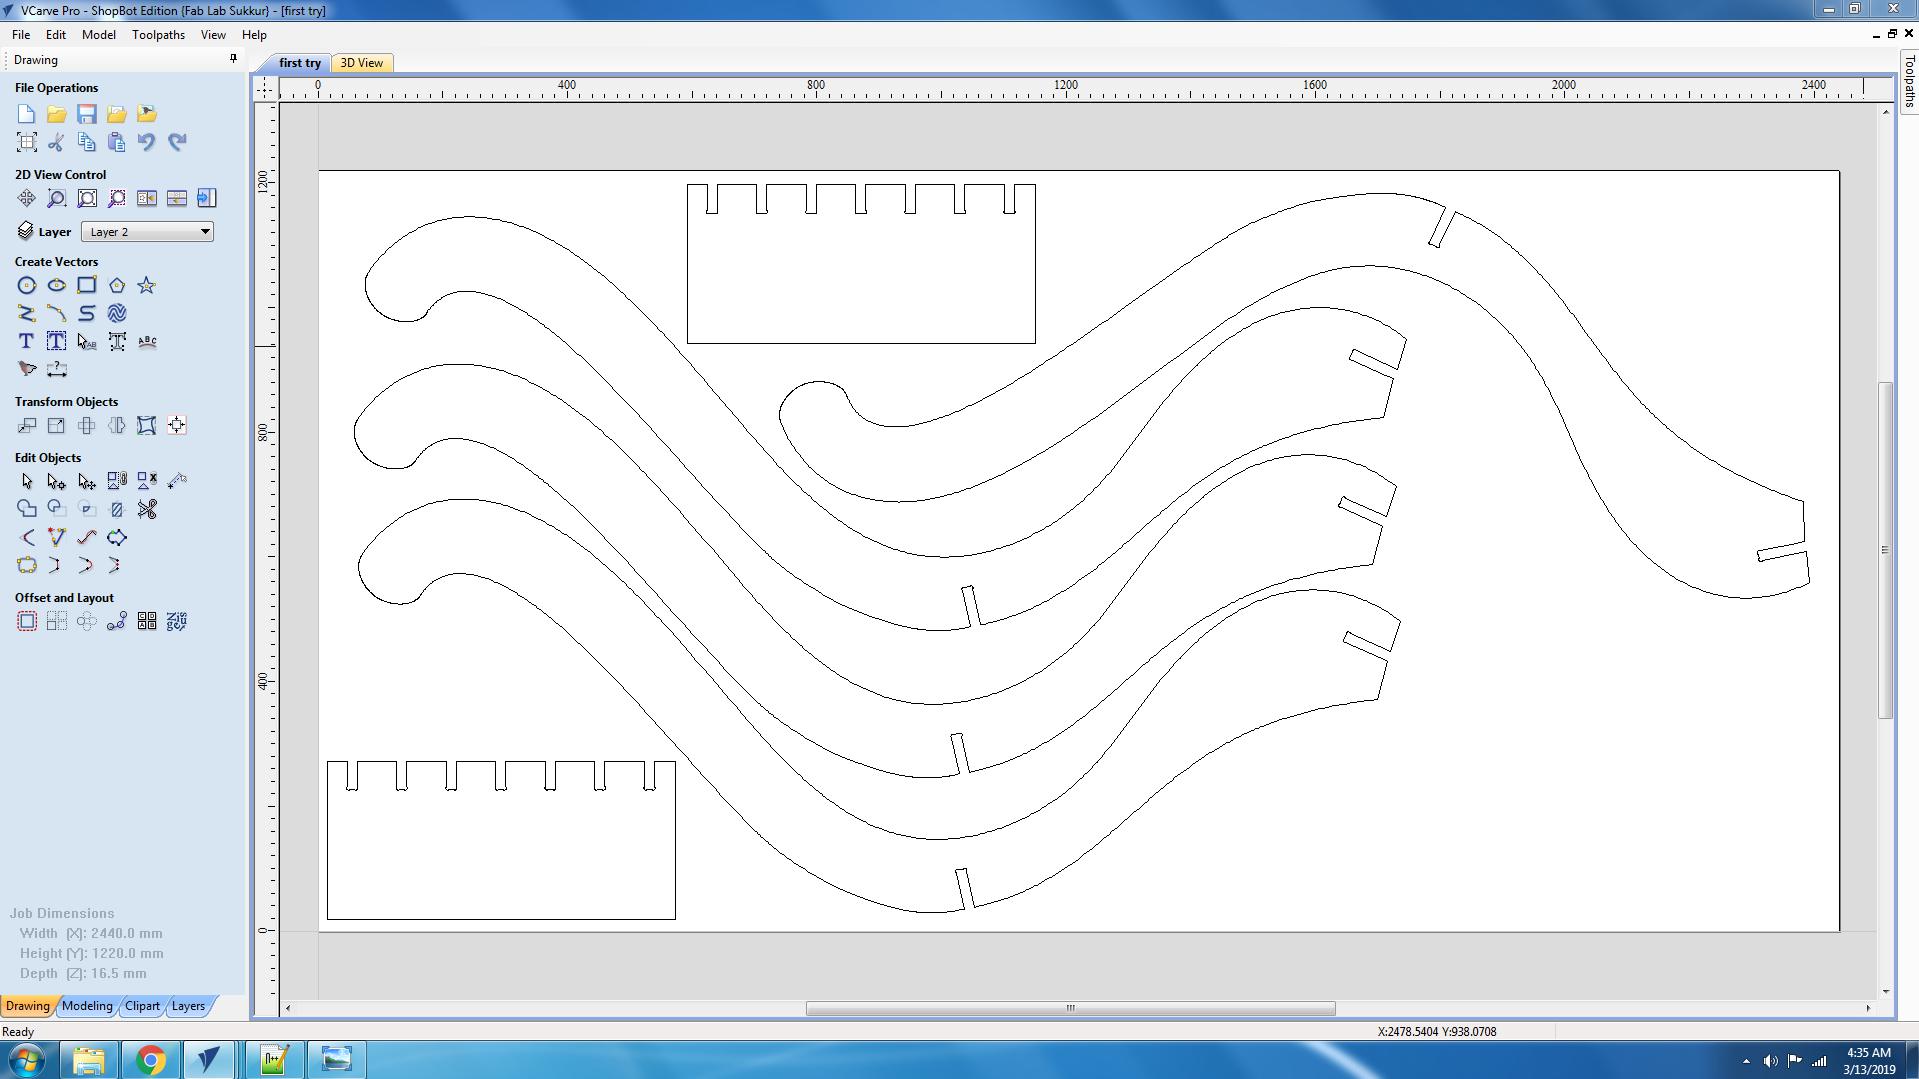Open the Model menu
1919x1079 pixels.
(x=99, y=35)
